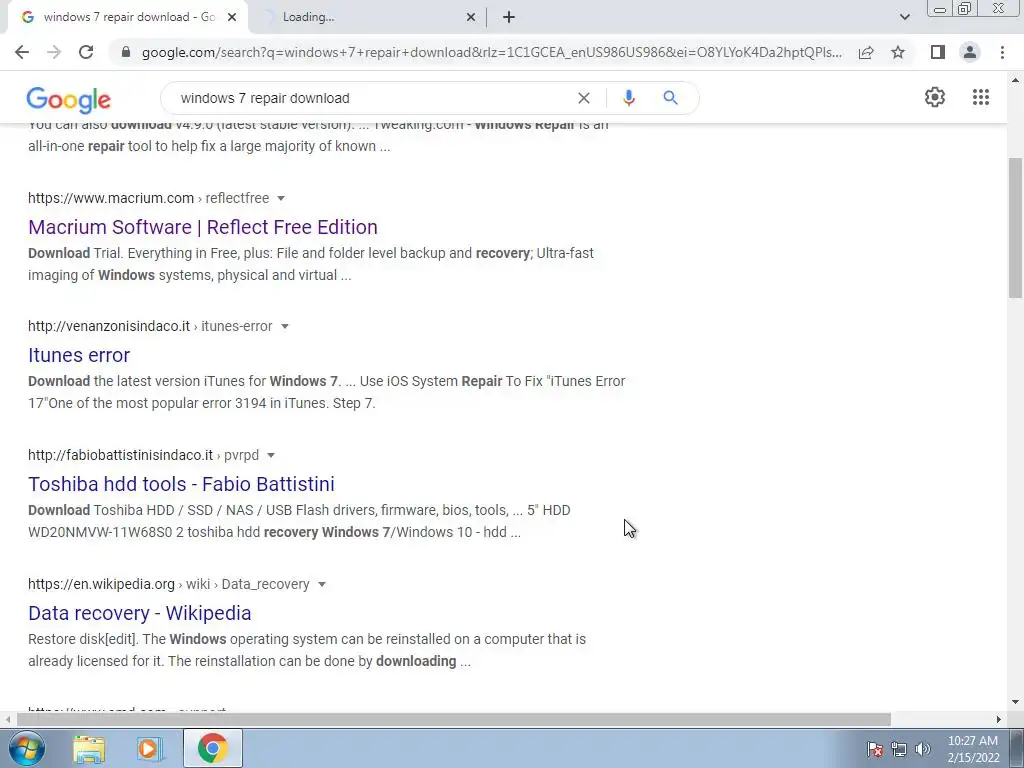Image resolution: width=1024 pixels, height=768 pixels.
Task: Reload the current page
Action: 86,52
